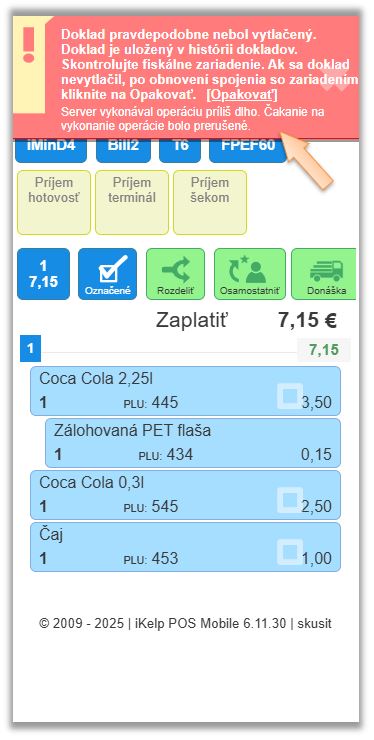Image resolution: width=374 pixels, height=740 pixels.
Task: Choose the Príjem šekom payment button
Action: pyautogui.click(x=210, y=202)
